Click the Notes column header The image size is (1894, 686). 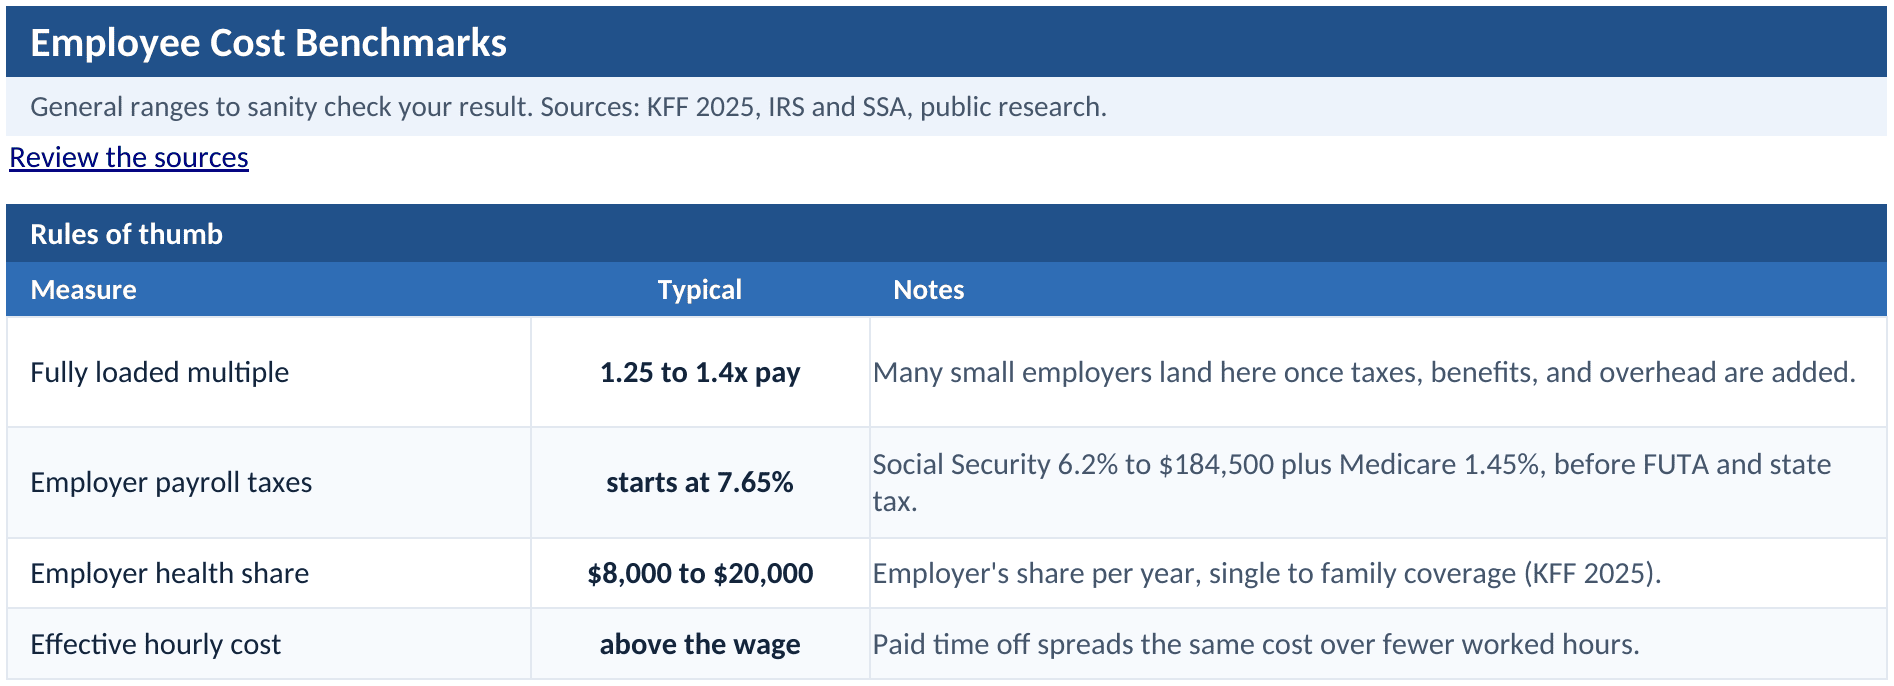point(928,290)
